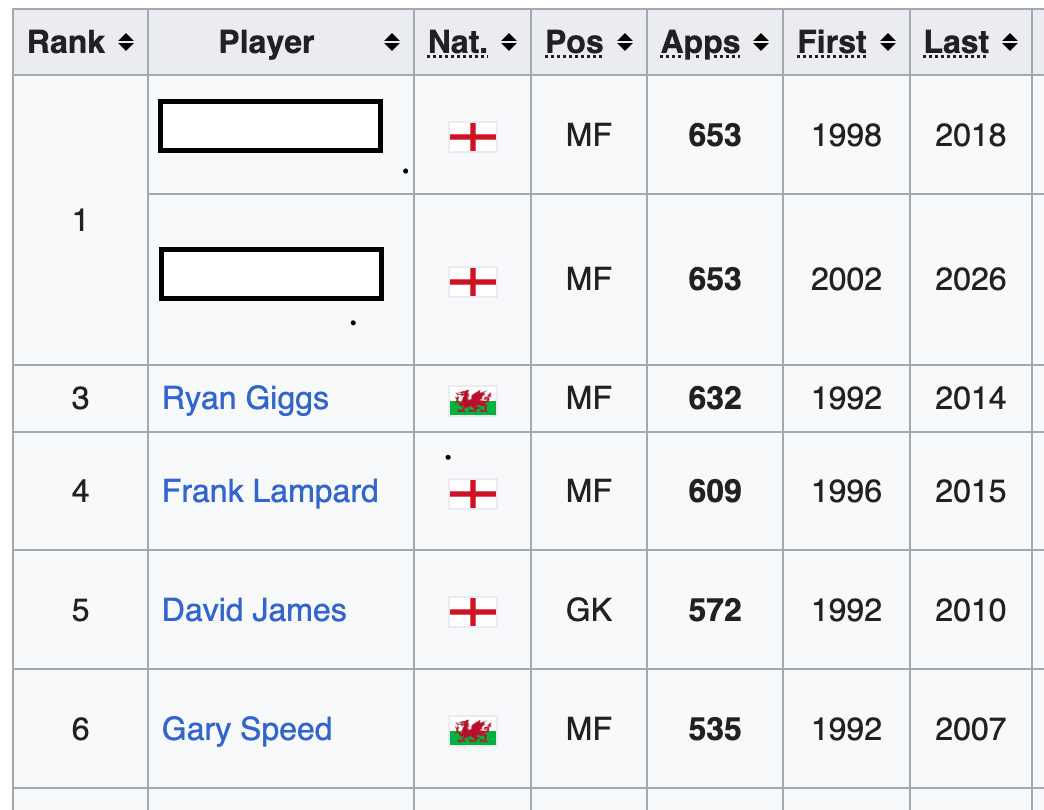Click first redacted player name box
The height and width of the screenshot is (810, 1044).
(x=270, y=126)
